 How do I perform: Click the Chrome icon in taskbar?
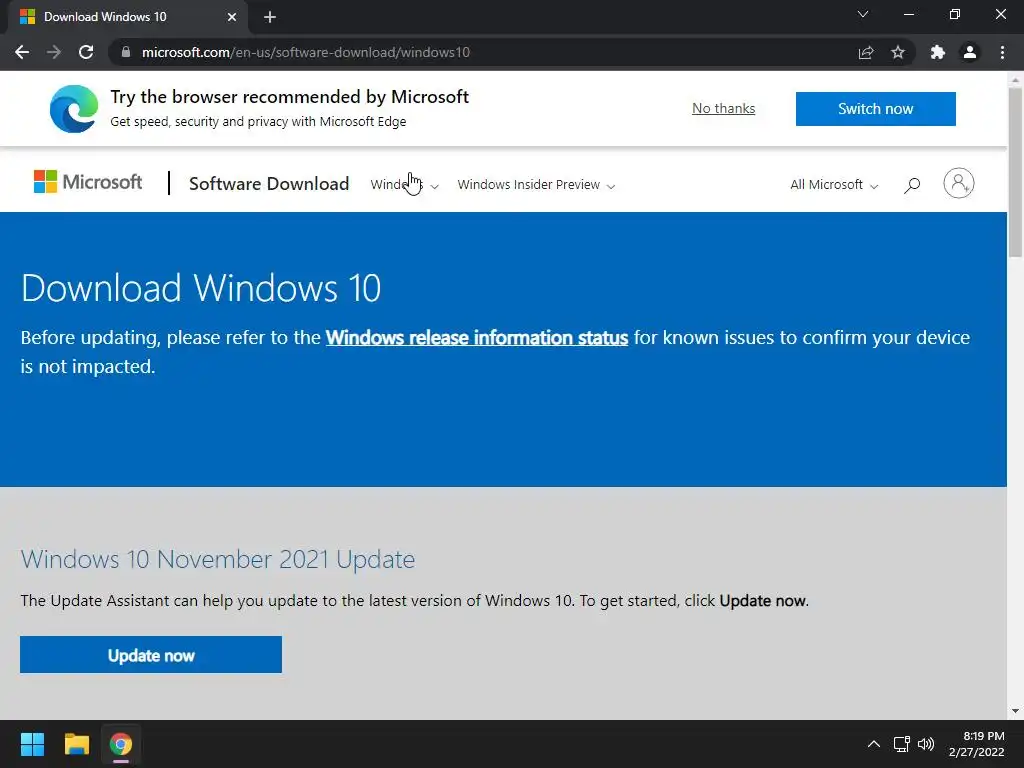click(121, 744)
